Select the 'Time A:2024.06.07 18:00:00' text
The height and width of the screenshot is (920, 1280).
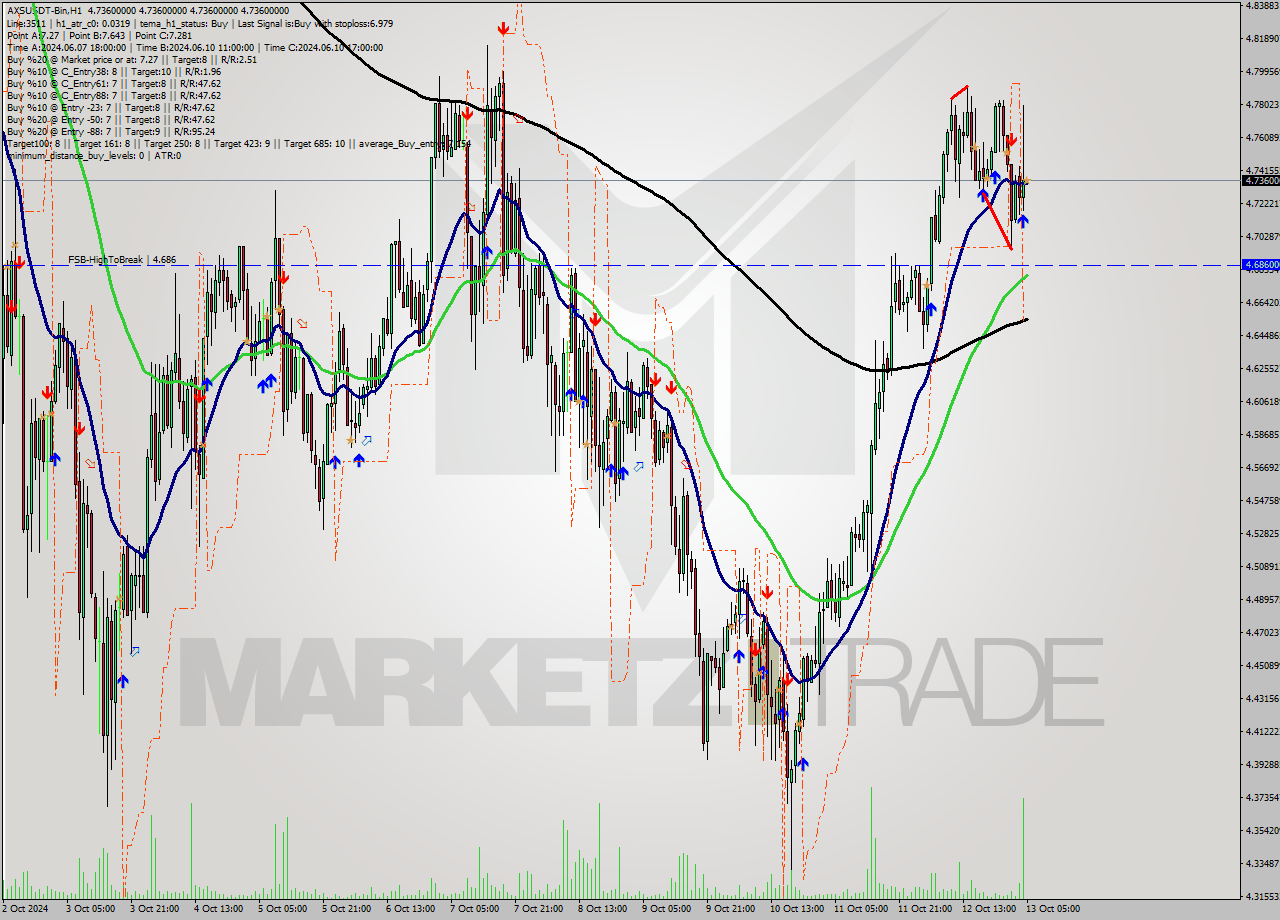click(x=66, y=47)
